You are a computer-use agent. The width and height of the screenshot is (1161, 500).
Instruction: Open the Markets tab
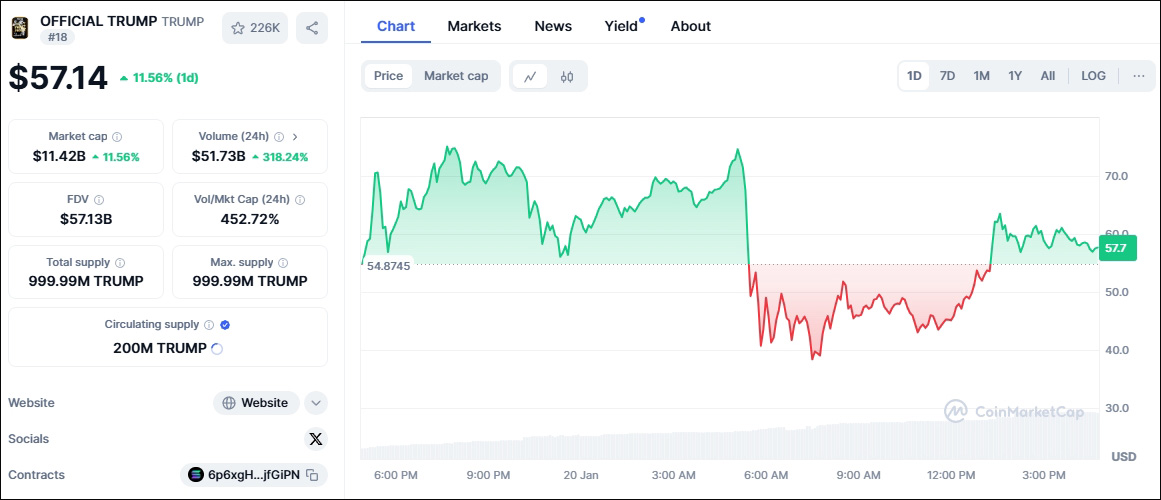[474, 26]
